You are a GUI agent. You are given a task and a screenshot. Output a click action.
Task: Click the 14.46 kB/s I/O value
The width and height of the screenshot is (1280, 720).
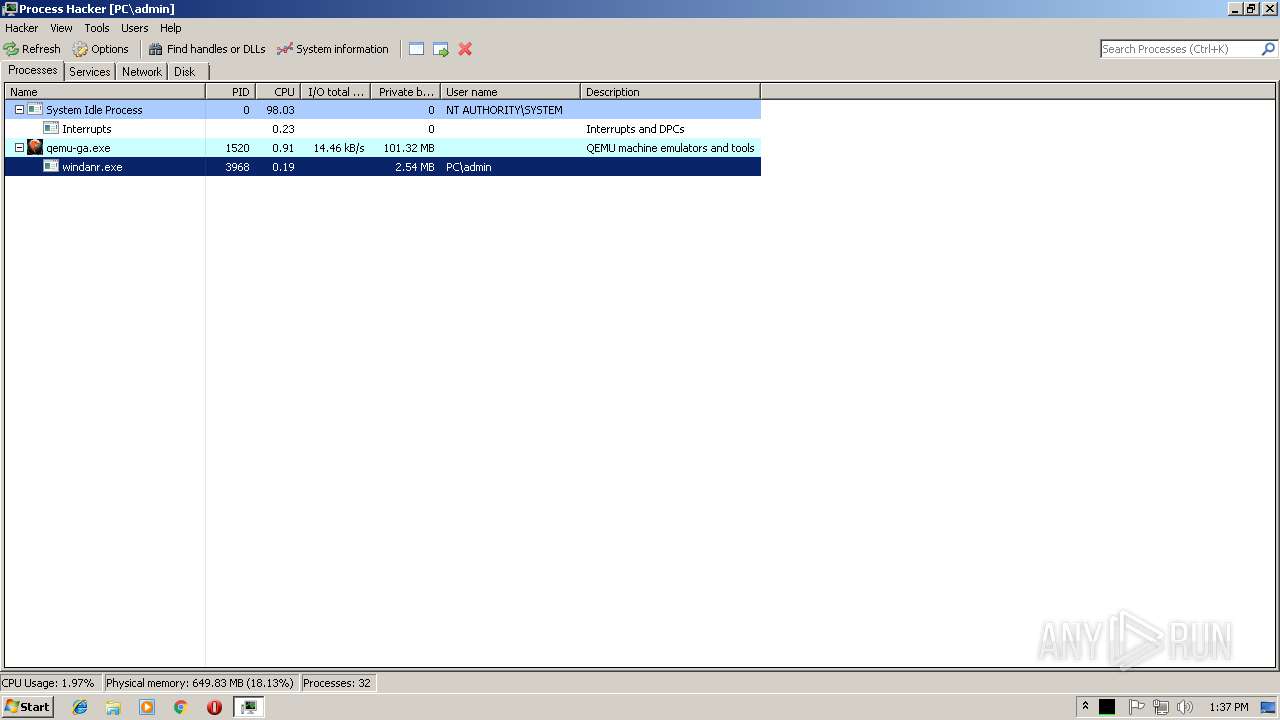339,148
